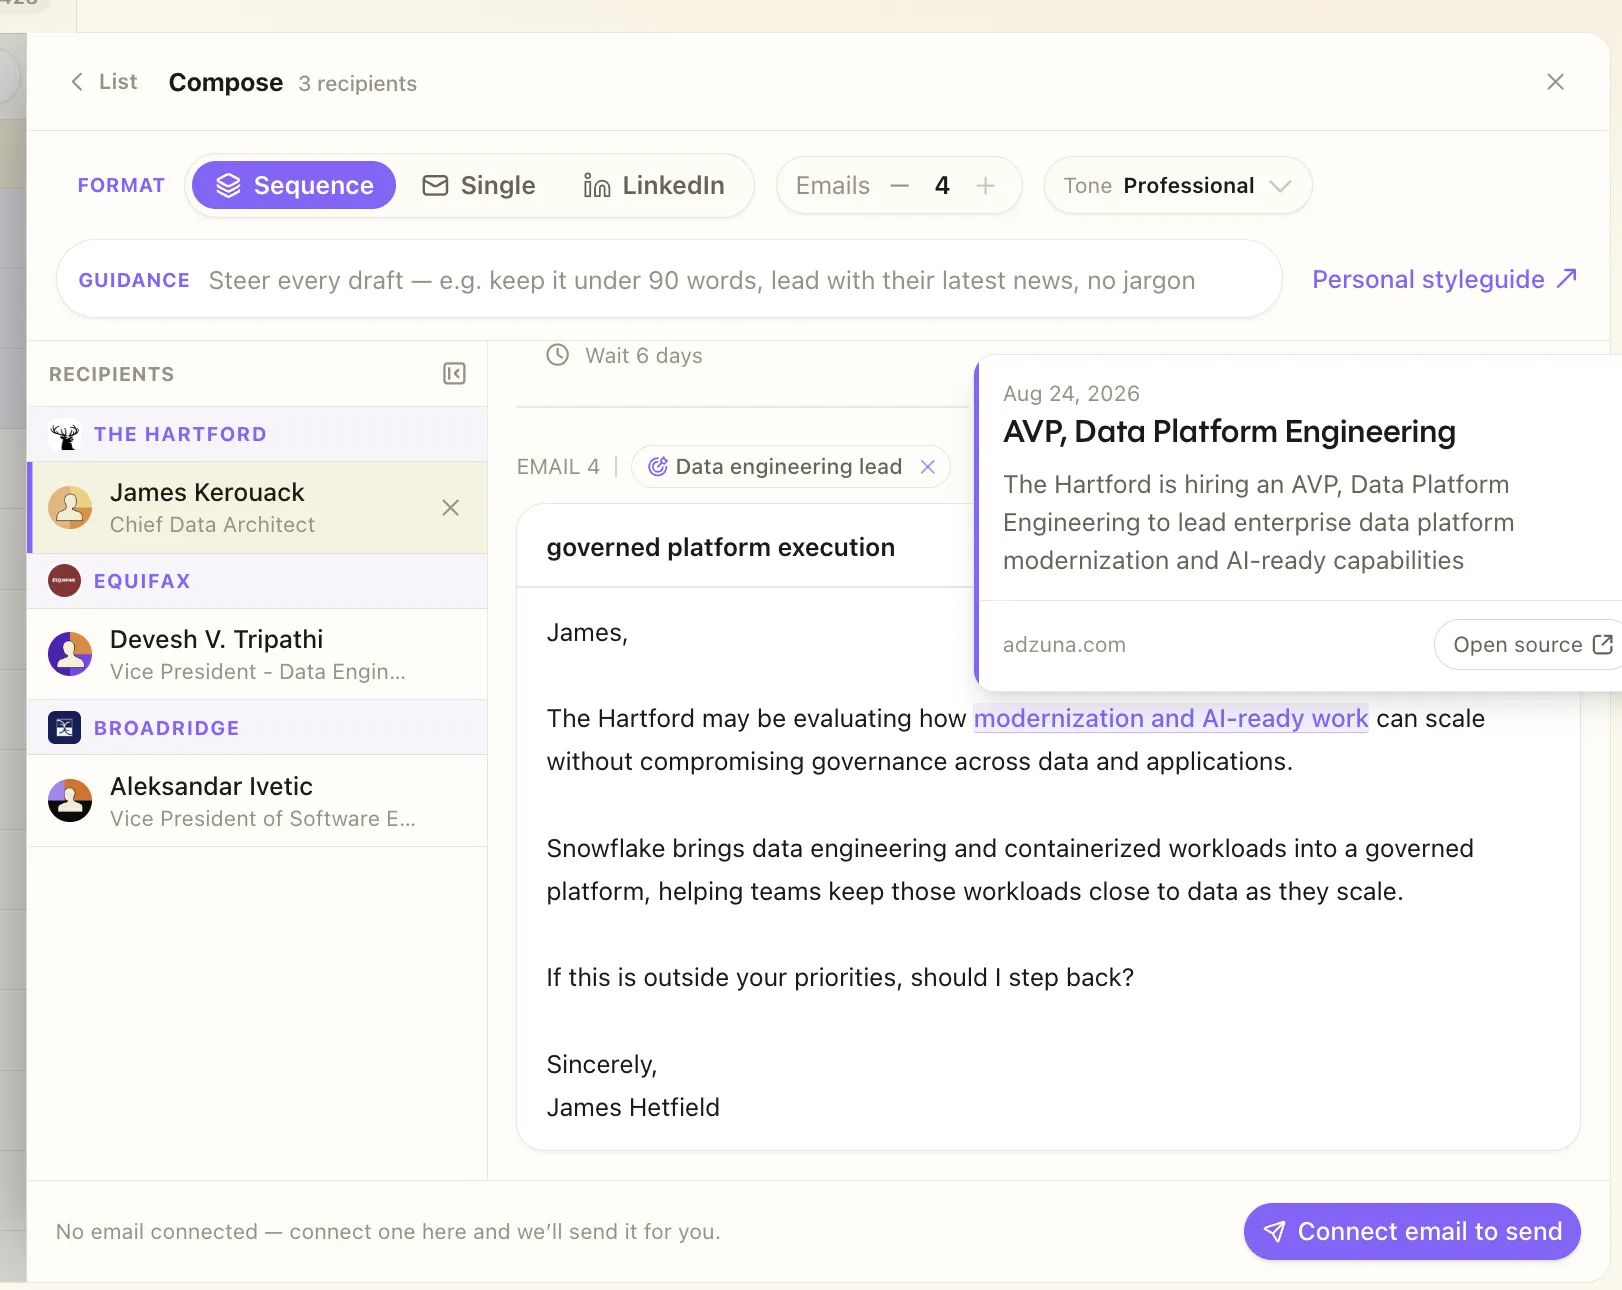Select Aleksandar Ivetic recipient

click(257, 802)
